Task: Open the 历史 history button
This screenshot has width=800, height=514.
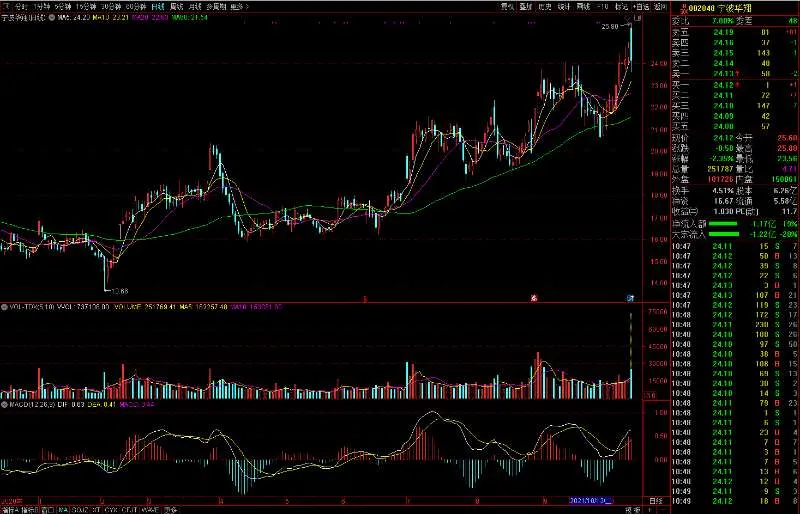Action: (545, 7)
